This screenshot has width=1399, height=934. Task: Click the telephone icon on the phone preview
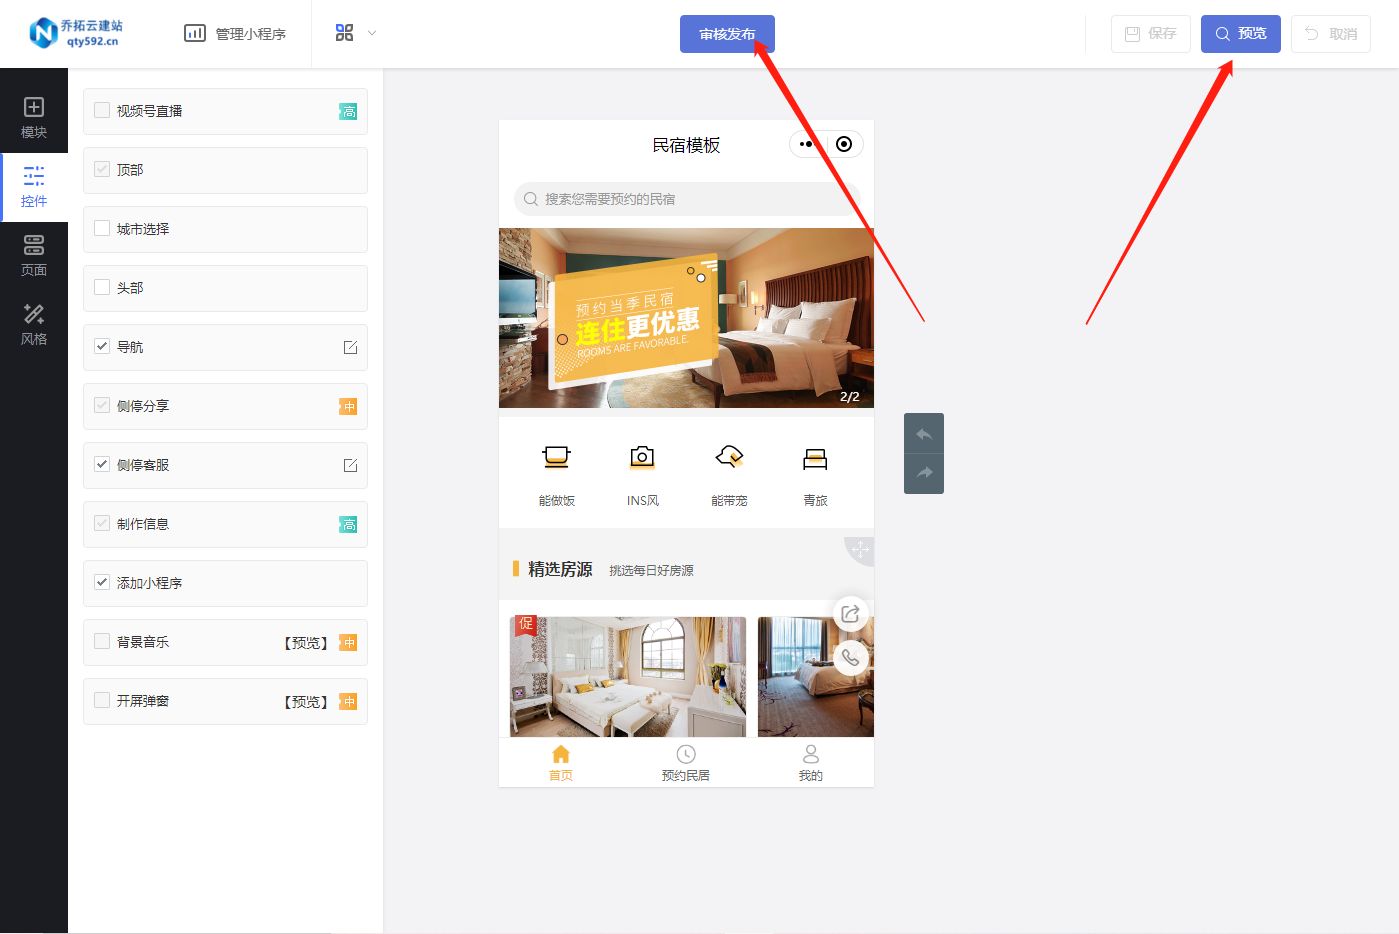[851, 658]
